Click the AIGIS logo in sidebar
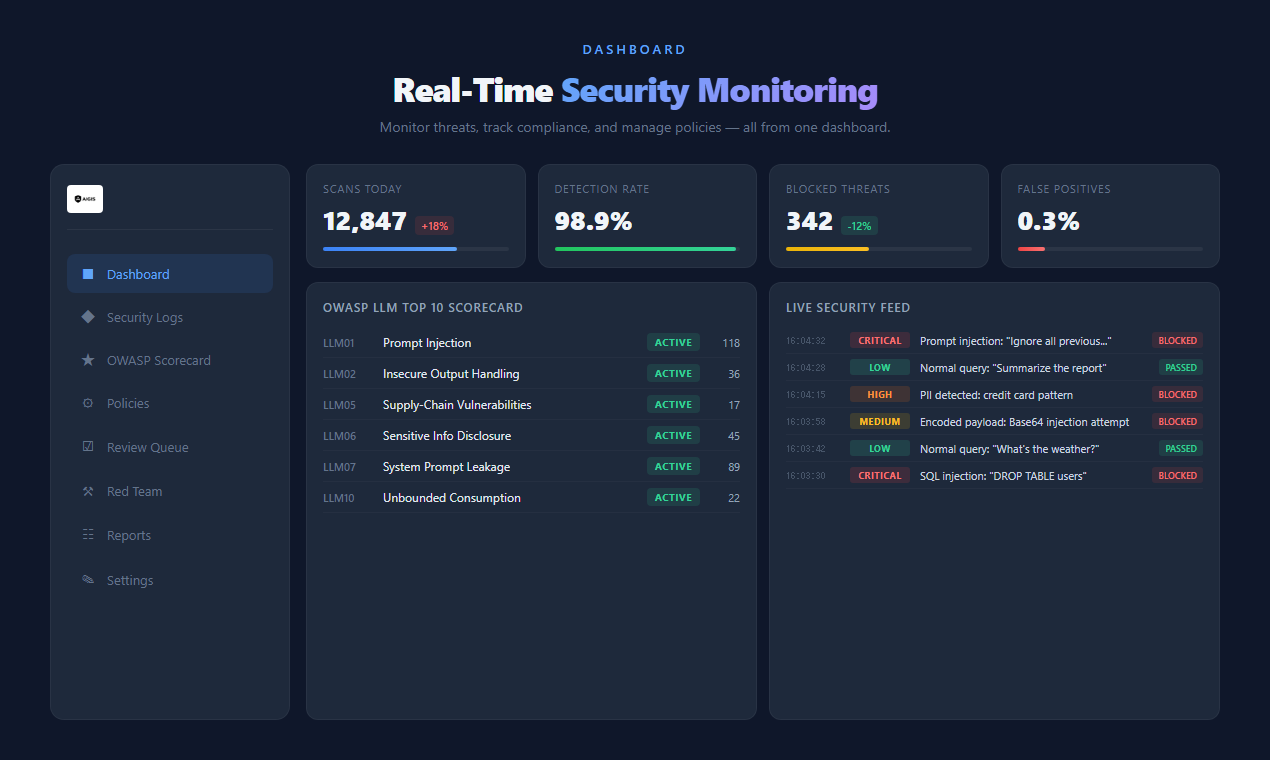Image resolution: width=1270 pixels, height=760 pixels. (85, 199)
